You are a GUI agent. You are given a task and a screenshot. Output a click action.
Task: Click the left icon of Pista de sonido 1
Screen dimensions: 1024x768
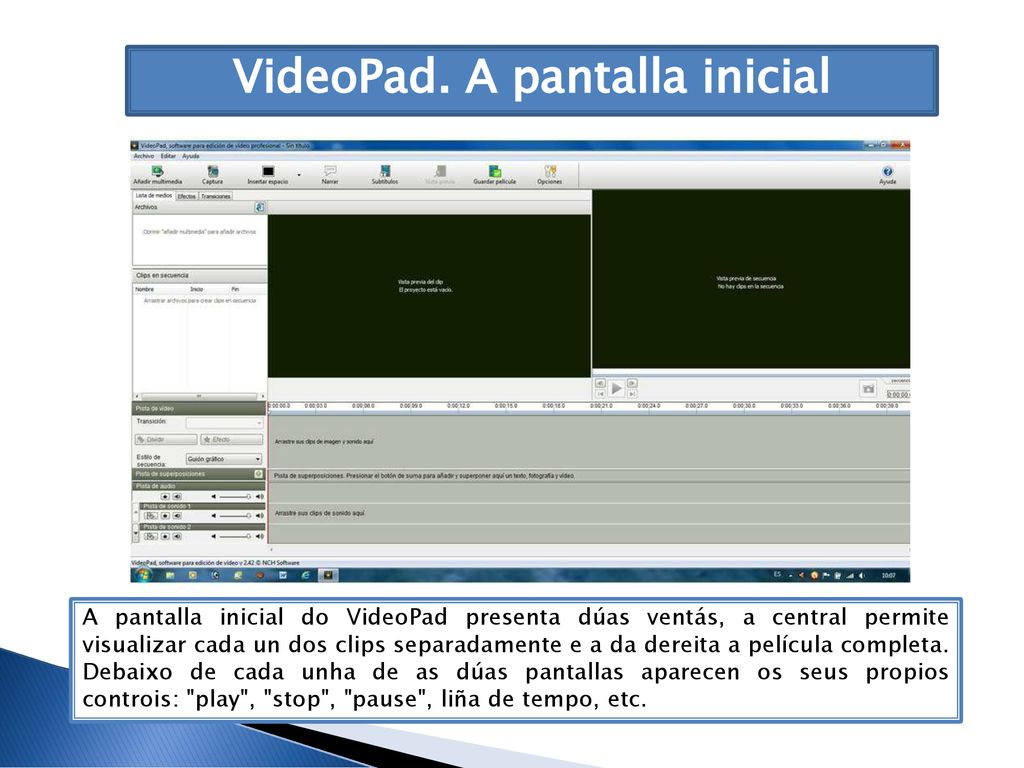150,516
